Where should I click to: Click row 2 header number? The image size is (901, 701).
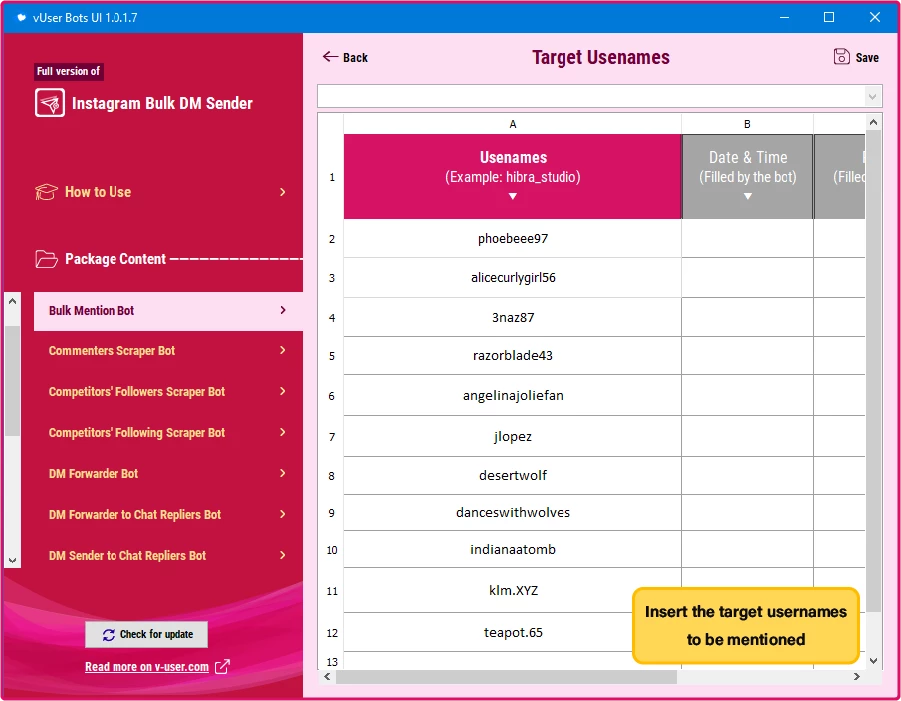[332, 239]
